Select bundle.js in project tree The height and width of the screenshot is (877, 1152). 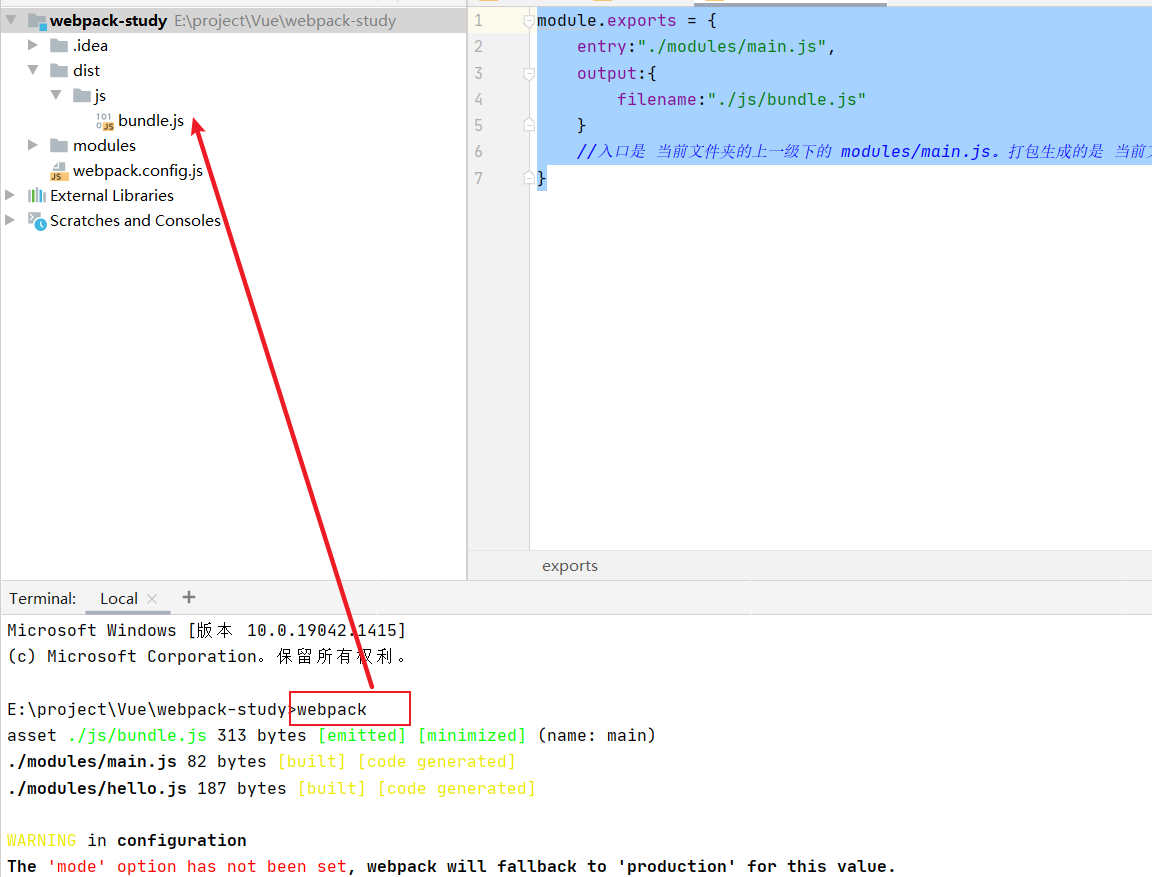point(151,120)
